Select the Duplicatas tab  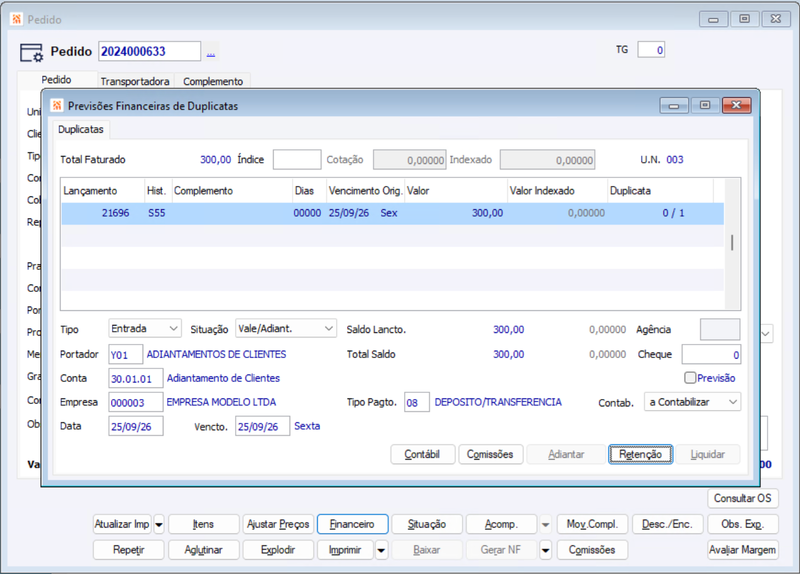pos(81,129)
